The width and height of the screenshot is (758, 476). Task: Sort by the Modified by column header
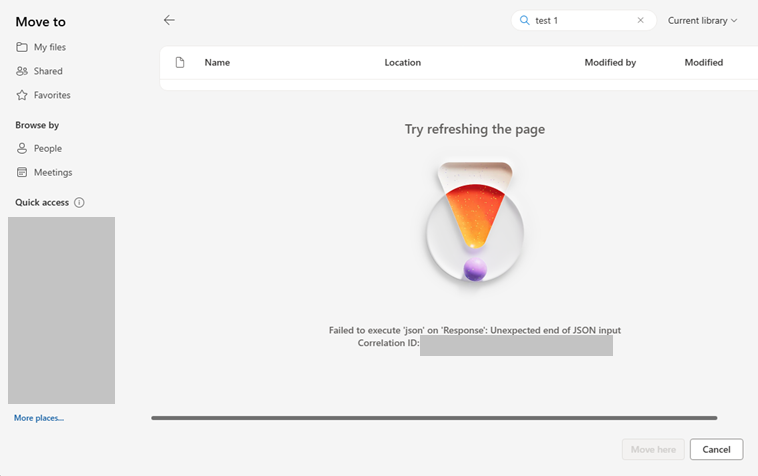pyautogui.click(x=610, y=62)
